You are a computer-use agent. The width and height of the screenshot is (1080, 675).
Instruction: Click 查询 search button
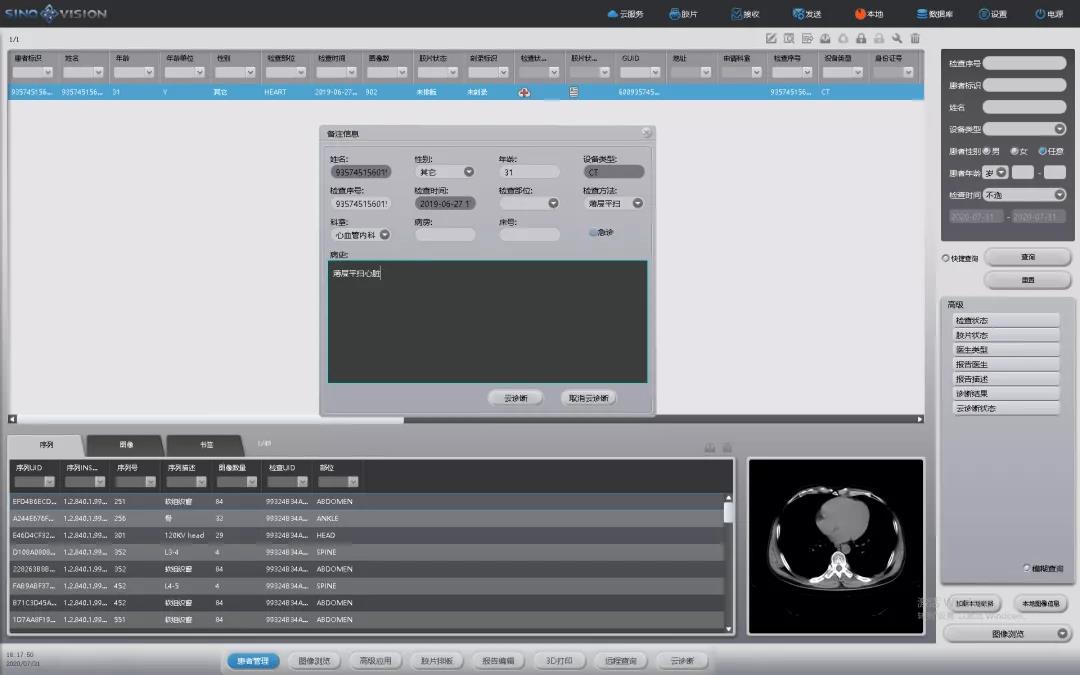1027,258
